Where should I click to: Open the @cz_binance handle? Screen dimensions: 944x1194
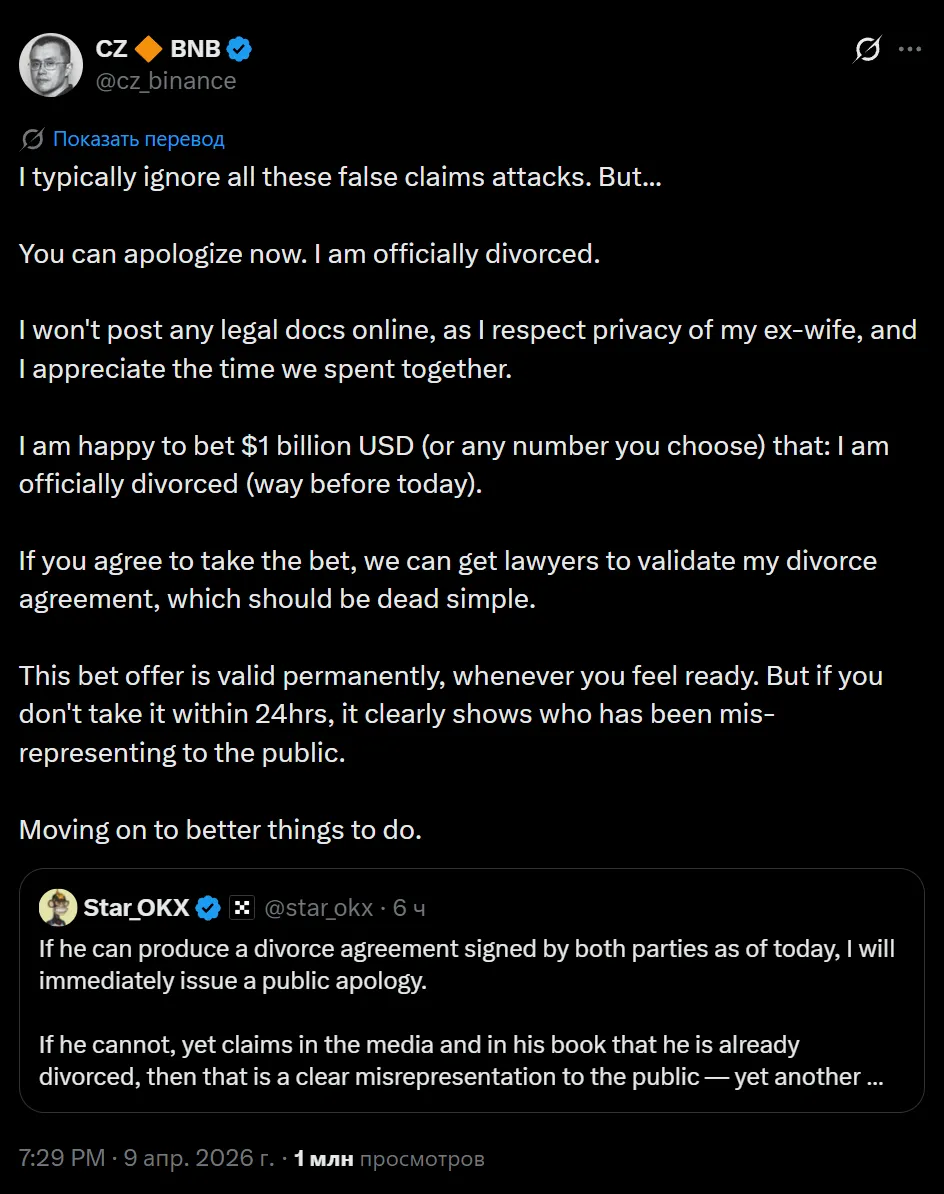pos(166,81)
